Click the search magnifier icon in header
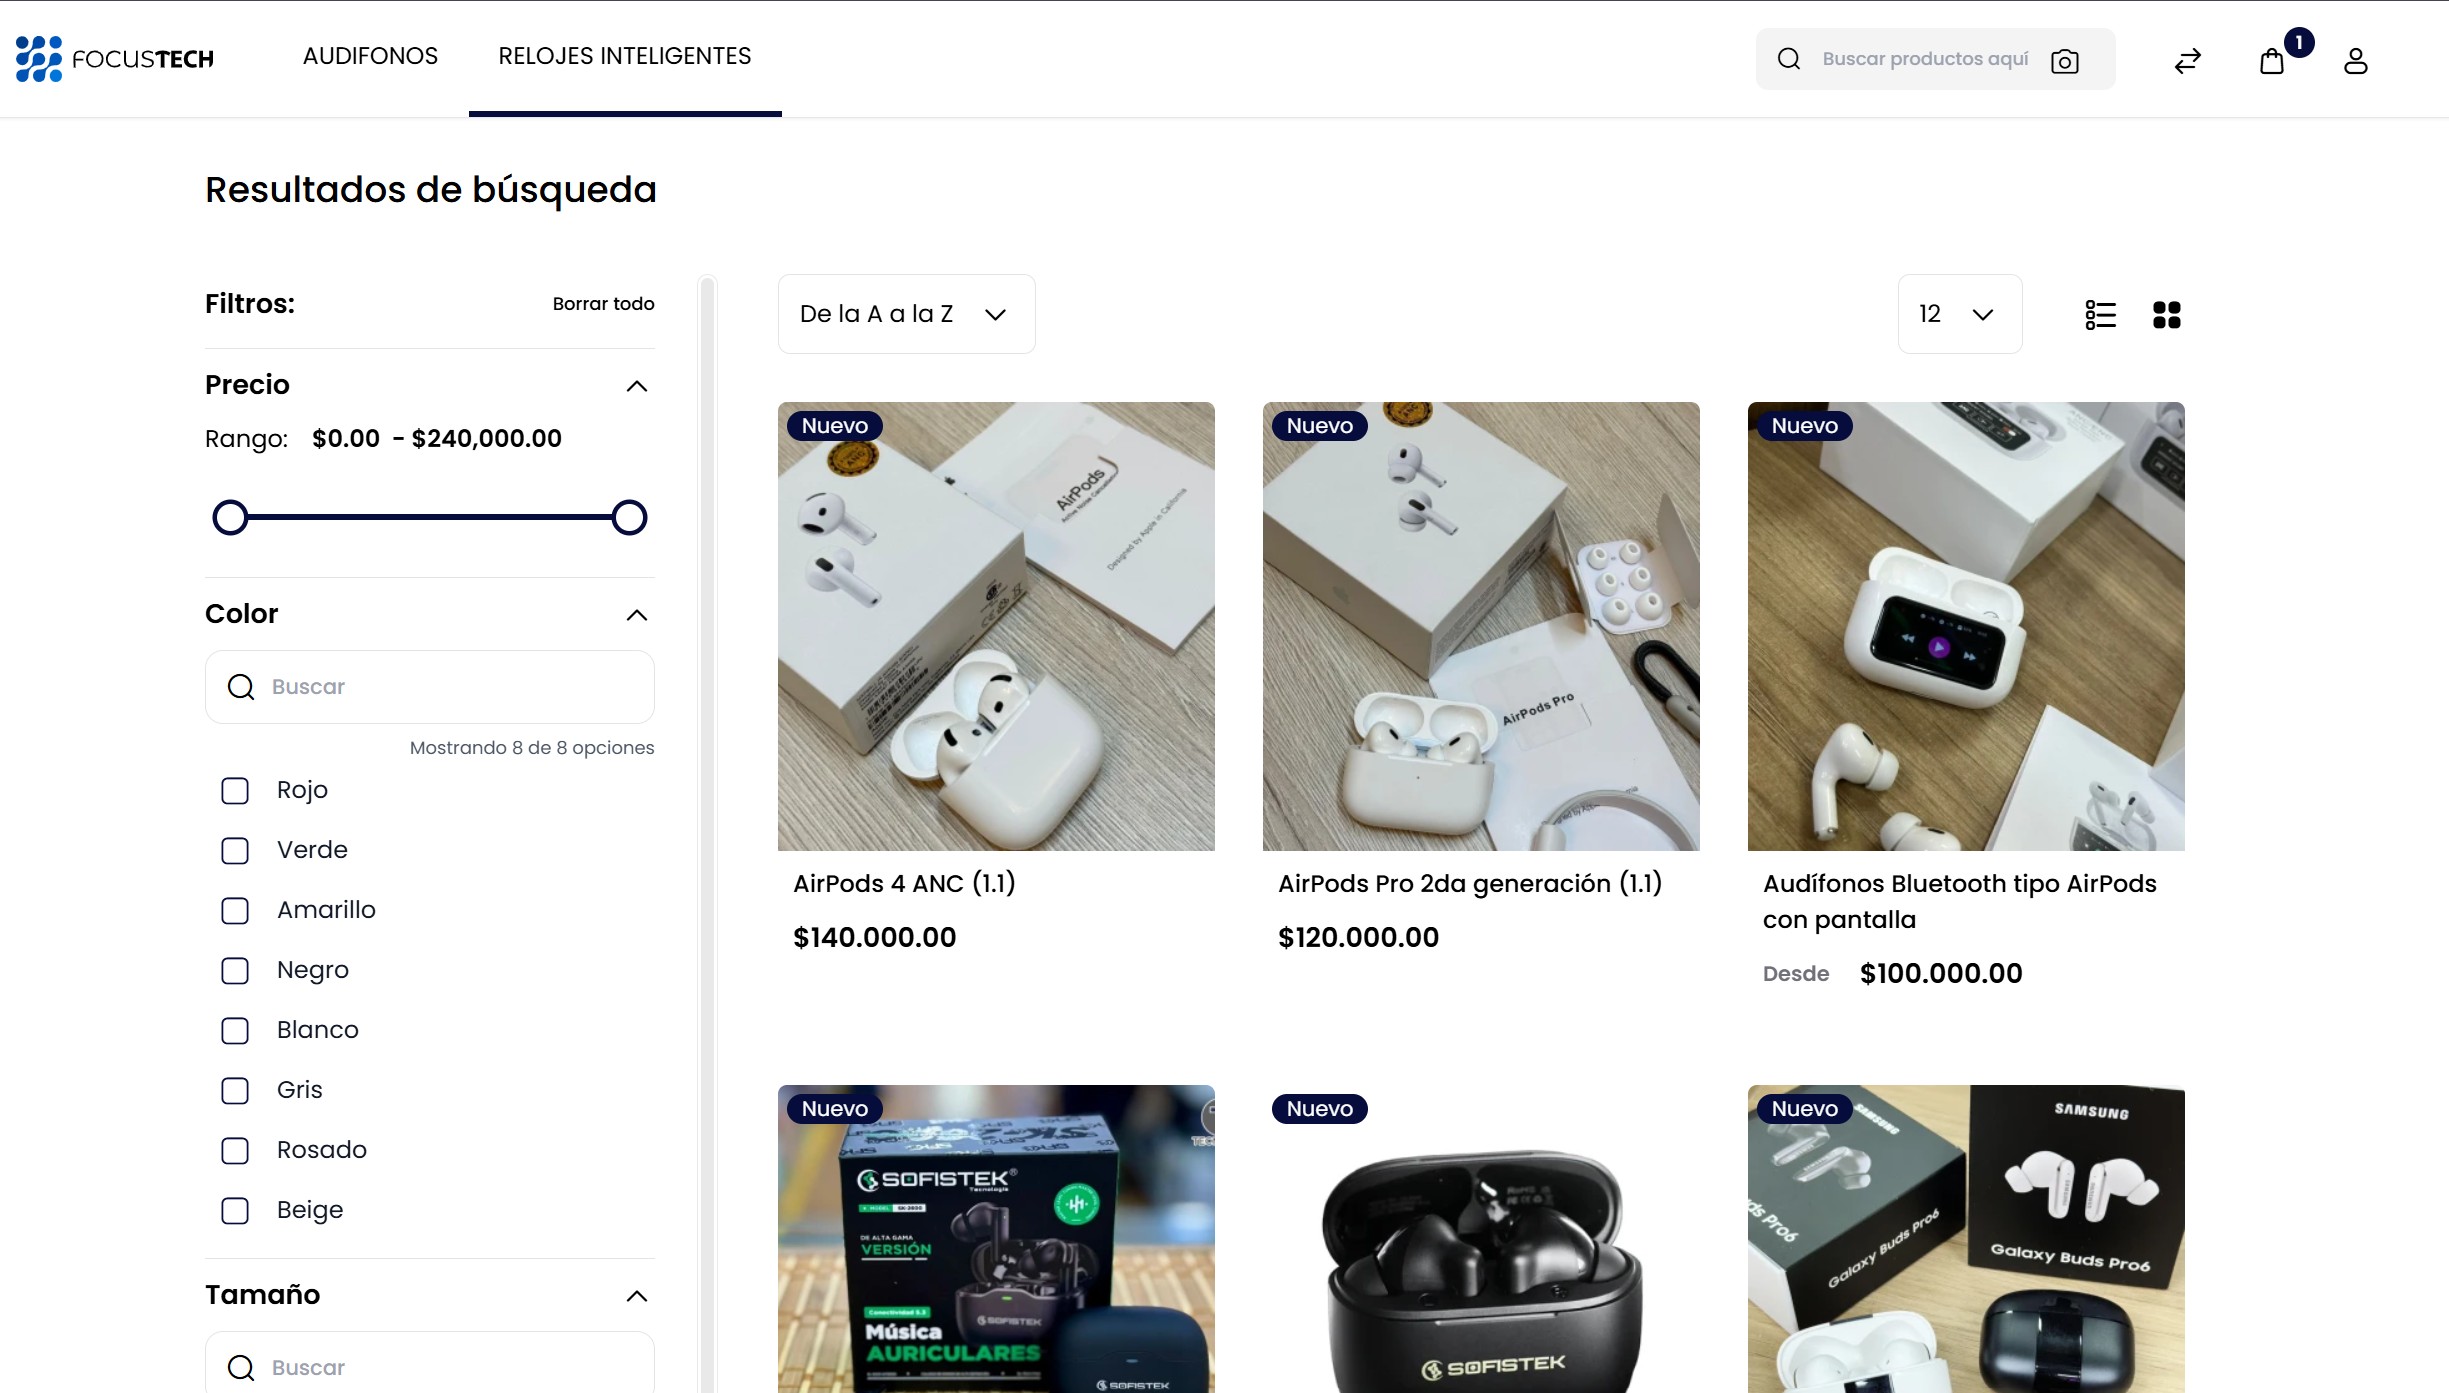2449x1393 pixels. pyautogui.click(x=1789, y=59)
